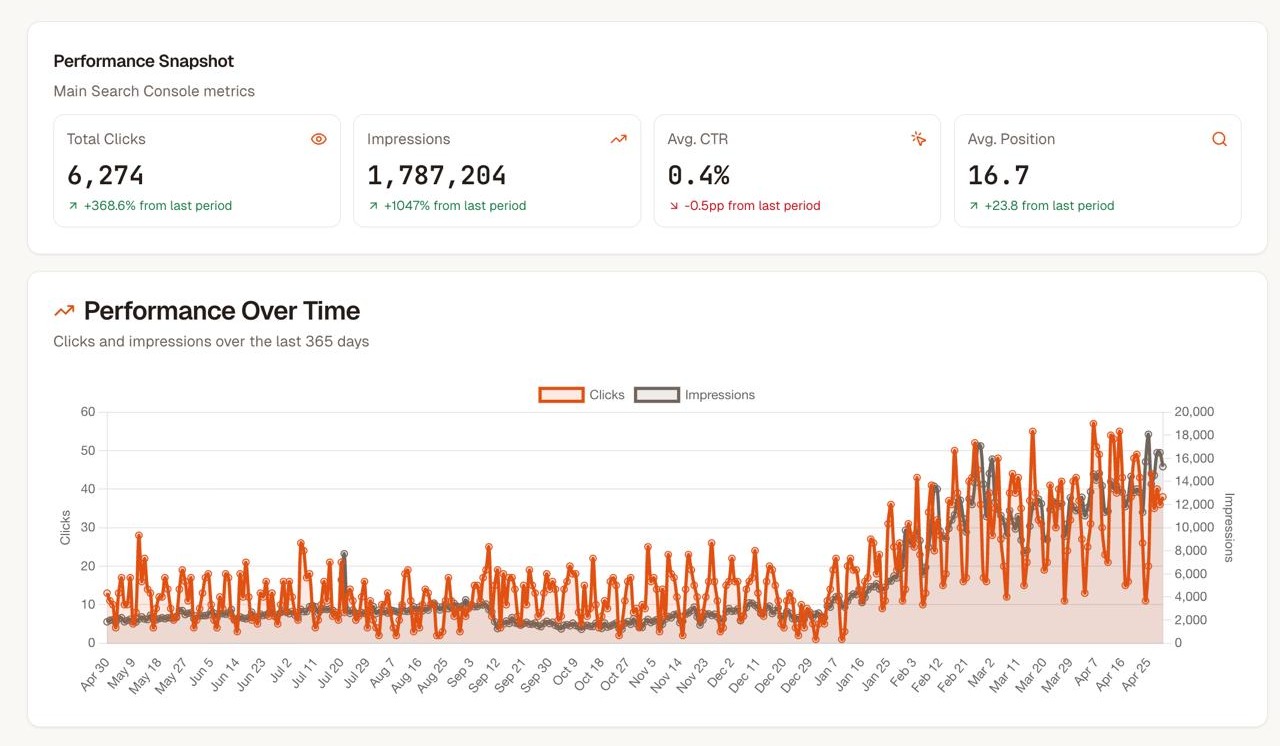Click the zero-clicks data point near Jan 7
Viewport: 1280px width, 746px height.
(843, 638)
